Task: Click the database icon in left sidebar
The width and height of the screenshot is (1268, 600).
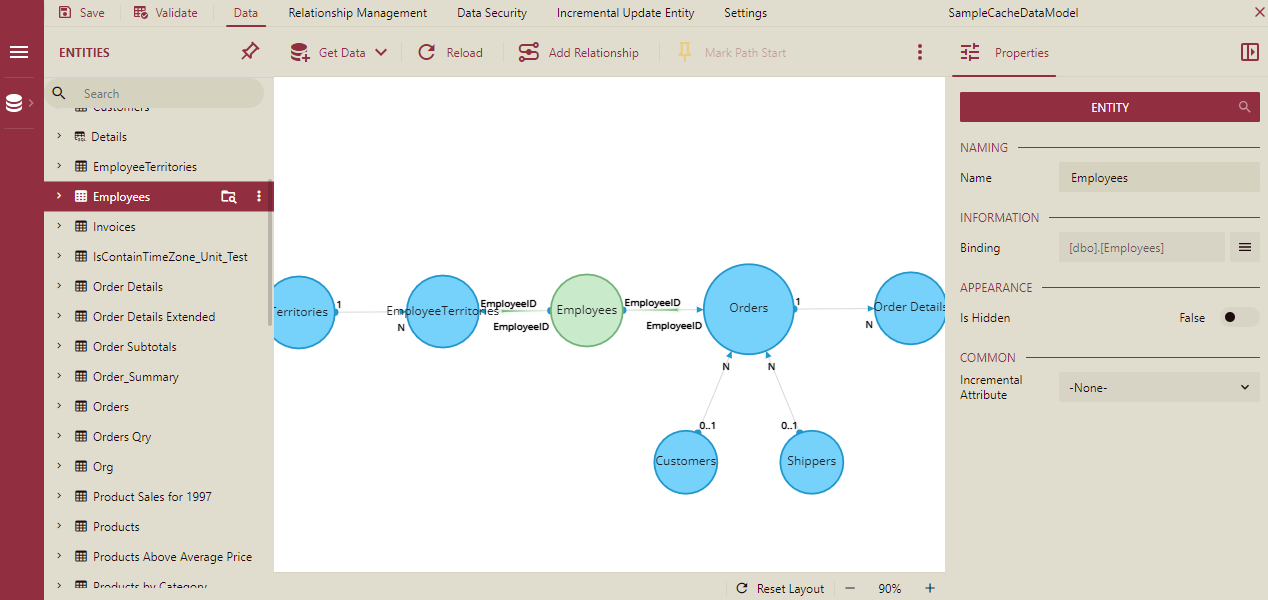Action: 13,101
